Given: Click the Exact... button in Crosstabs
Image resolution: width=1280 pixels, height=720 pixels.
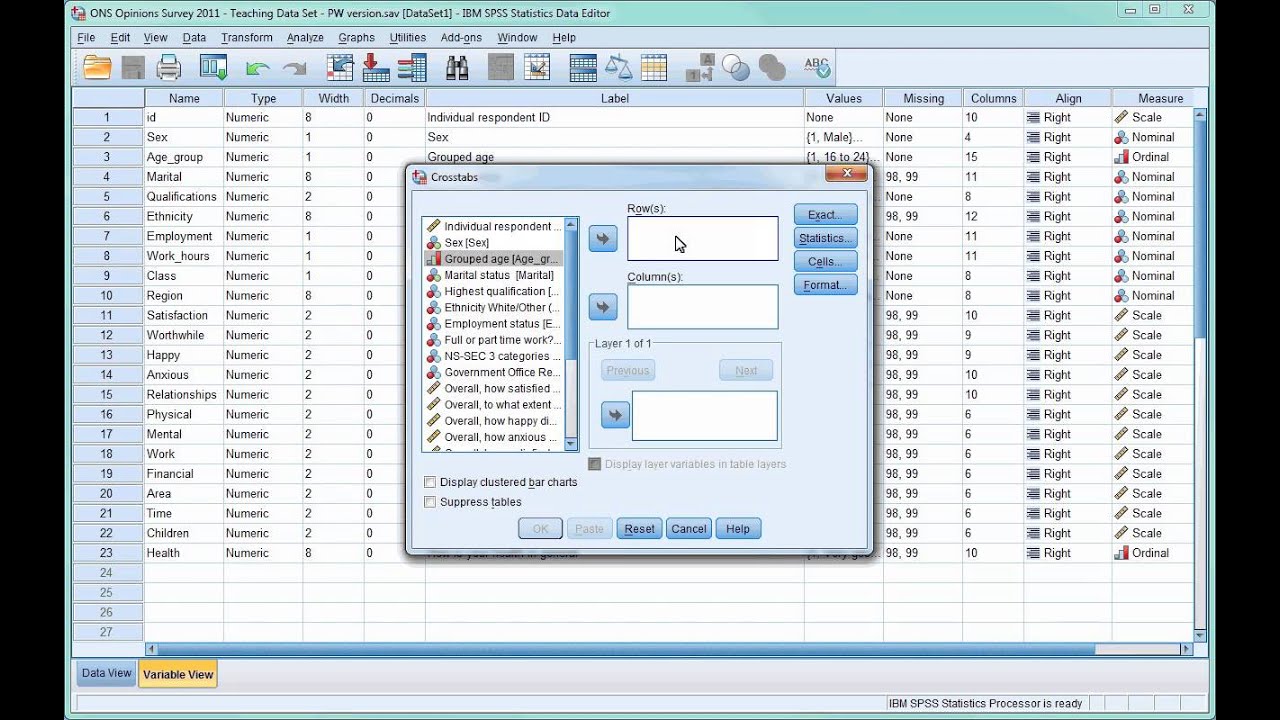Looking at the screenshot, I should [x=825, y=215].
